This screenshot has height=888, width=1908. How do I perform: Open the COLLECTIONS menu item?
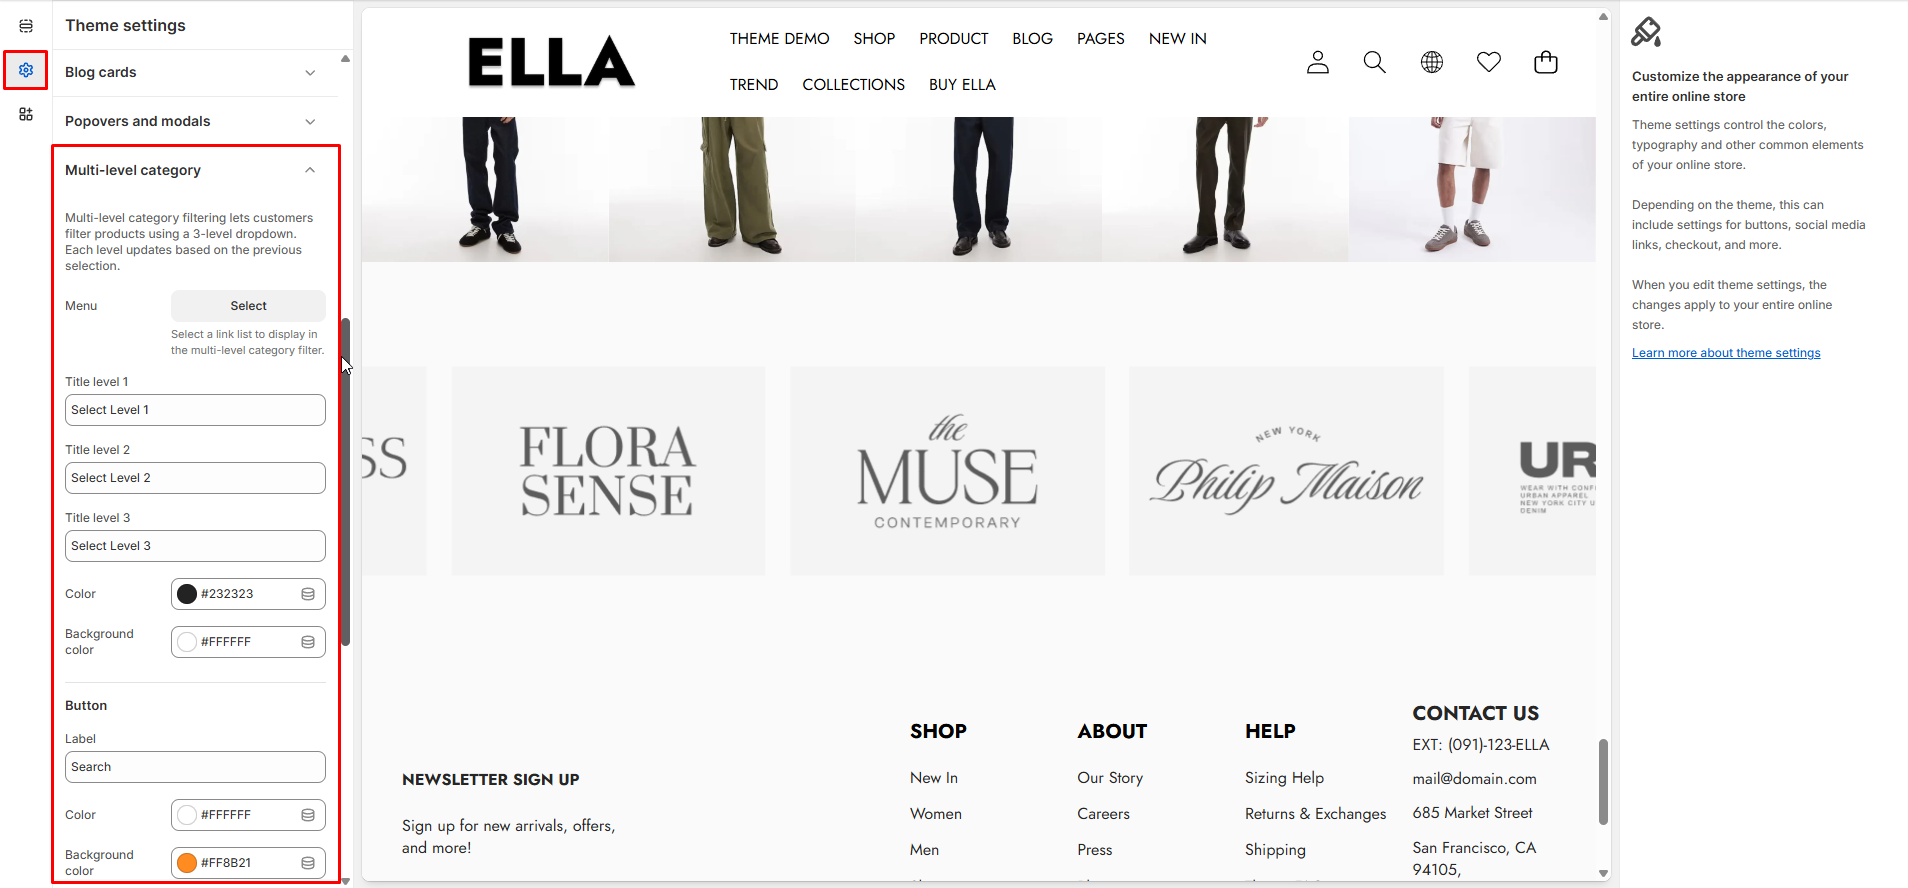coord(853,85)
